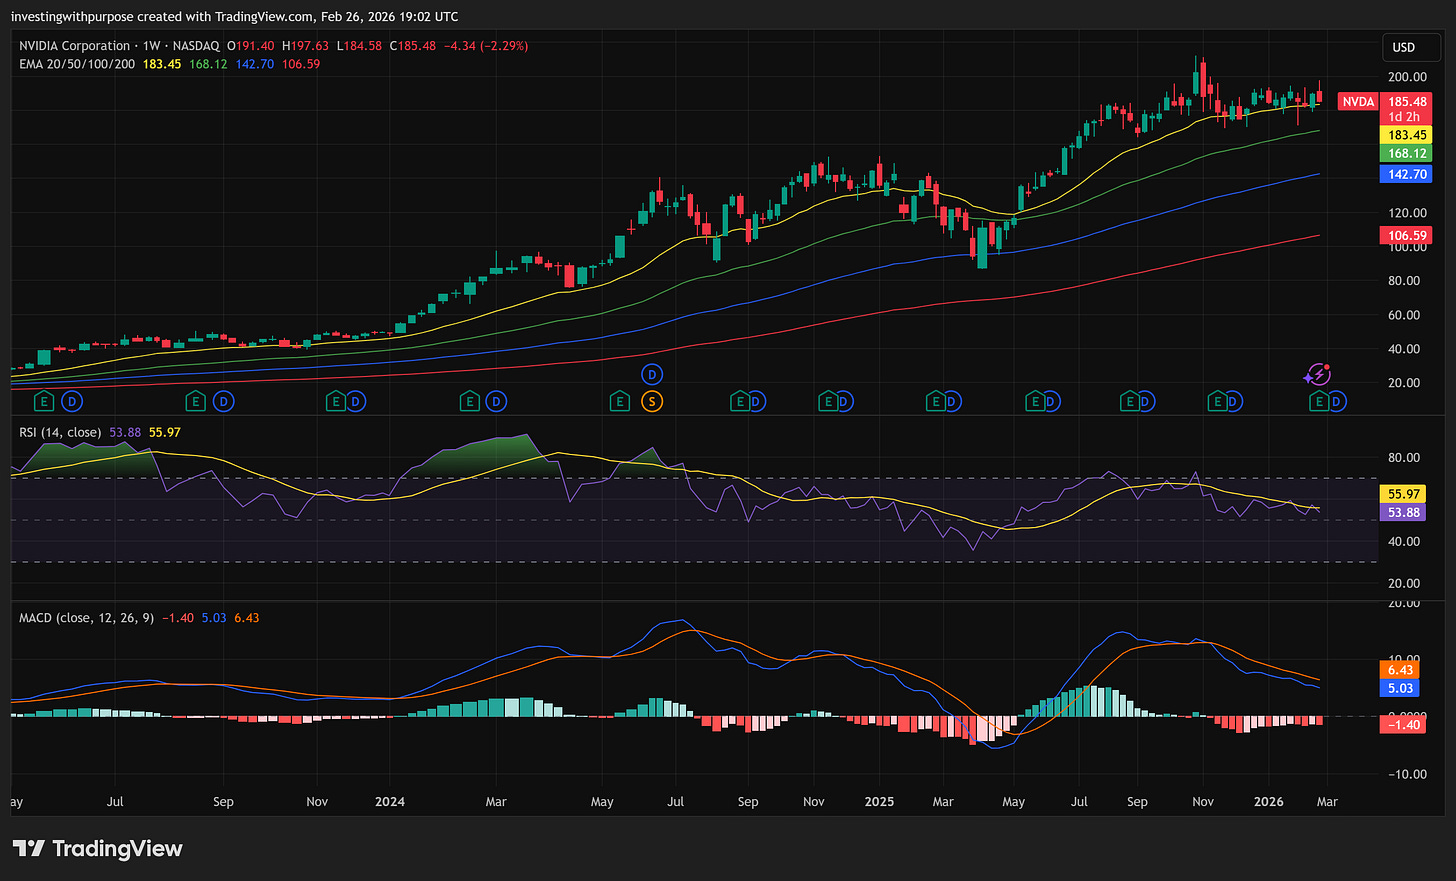Viewport: 1456px width, 881px height.
Task: Click the NVDA symbol tag on price axis
Action: (x=1358, y=102)
